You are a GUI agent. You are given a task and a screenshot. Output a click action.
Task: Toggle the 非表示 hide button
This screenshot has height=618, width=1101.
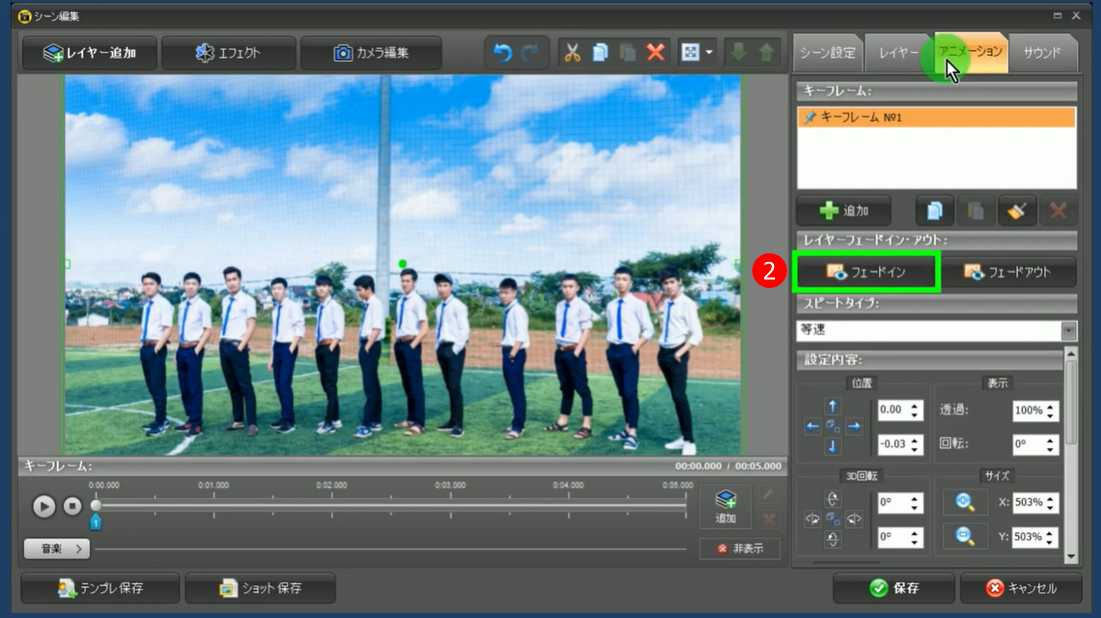click(x=741, y=549)
